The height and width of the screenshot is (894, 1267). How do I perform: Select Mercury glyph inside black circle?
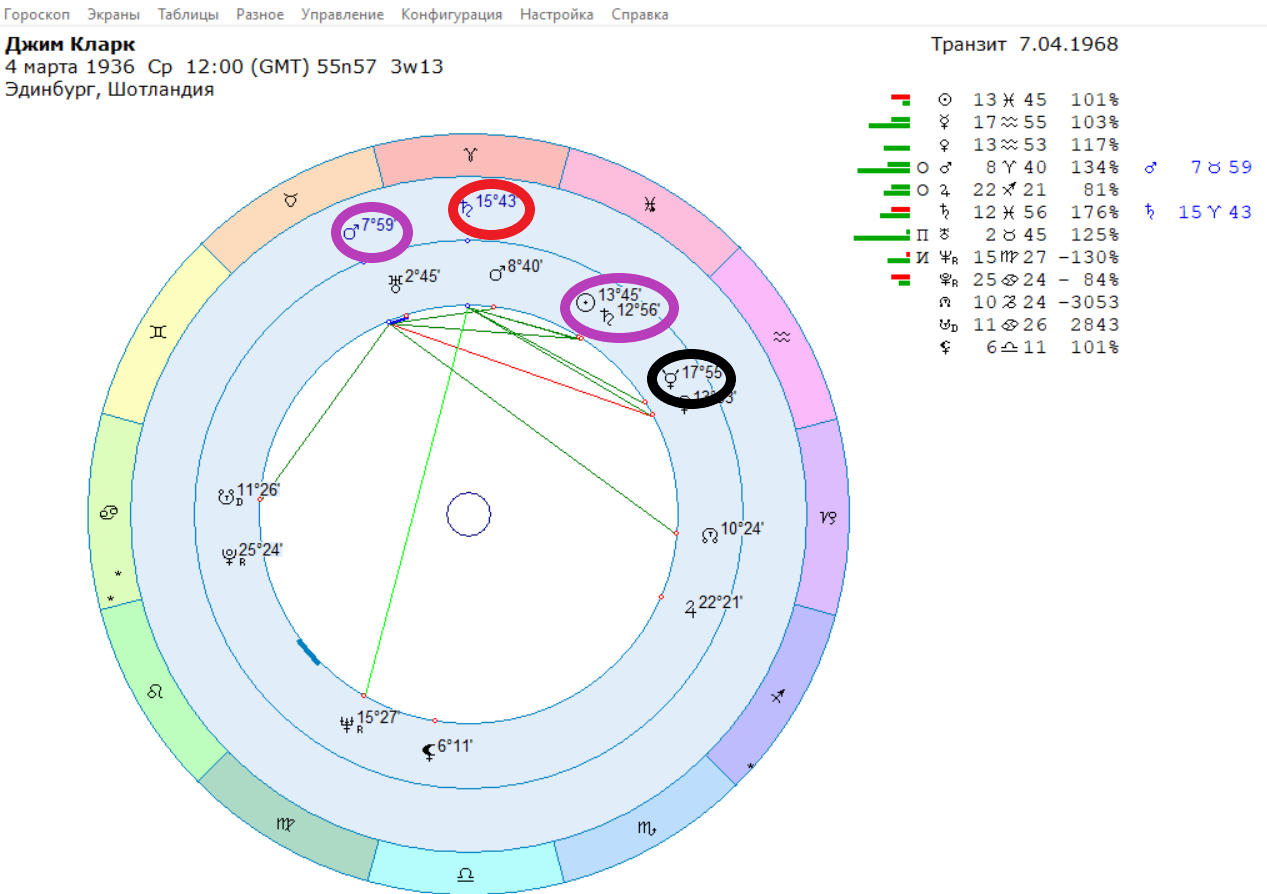[x=670, y=376]
